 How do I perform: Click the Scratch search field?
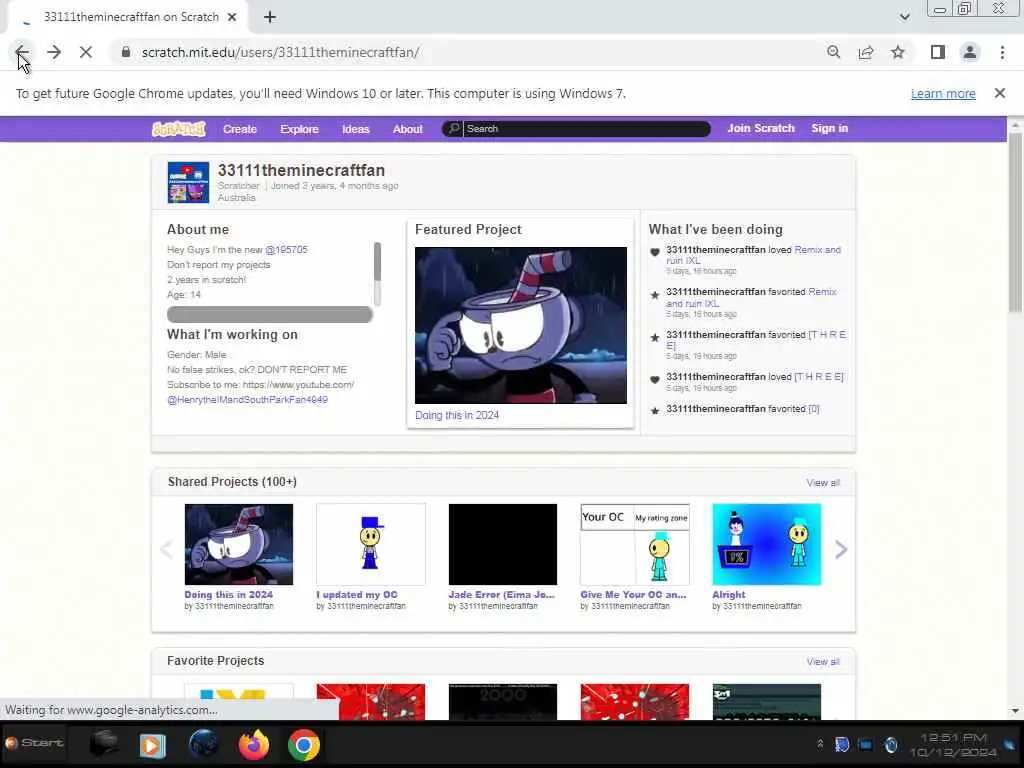[584, 129]
